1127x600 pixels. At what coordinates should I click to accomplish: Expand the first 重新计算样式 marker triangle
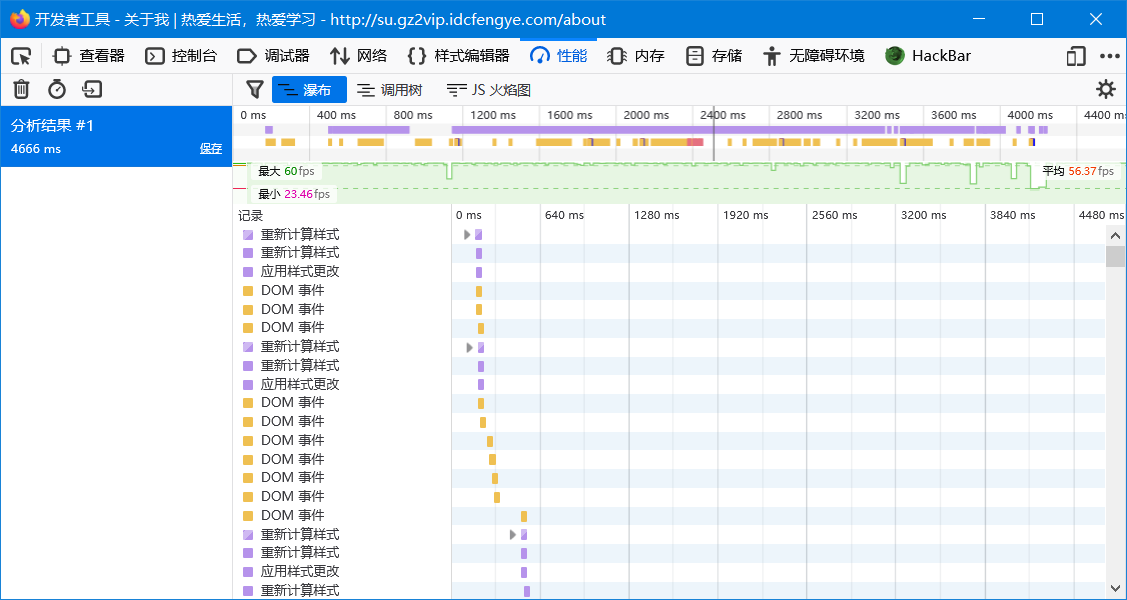tap(467, 235)
